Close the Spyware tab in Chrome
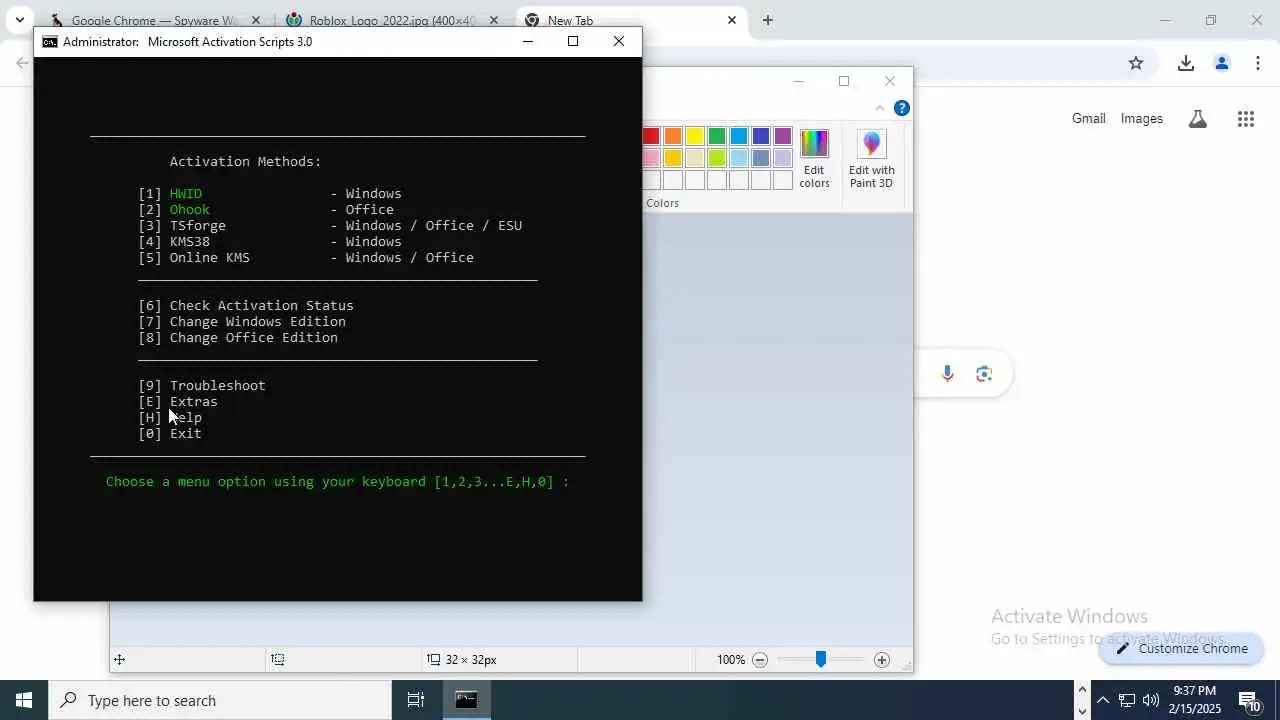Viewport: 1280px width, 720px height. 256,20
